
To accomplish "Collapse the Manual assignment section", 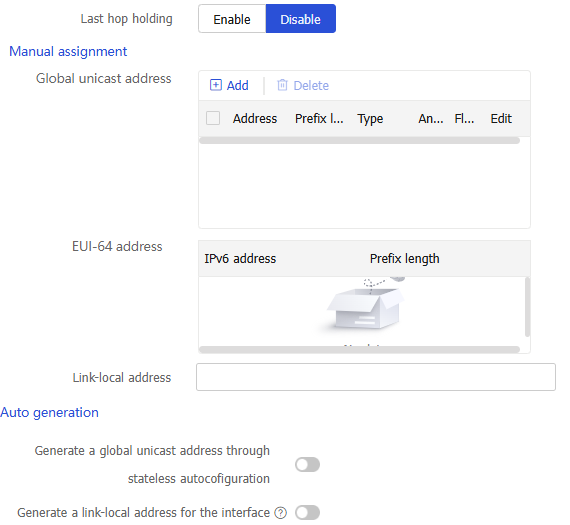I will [x=68, y=52].
